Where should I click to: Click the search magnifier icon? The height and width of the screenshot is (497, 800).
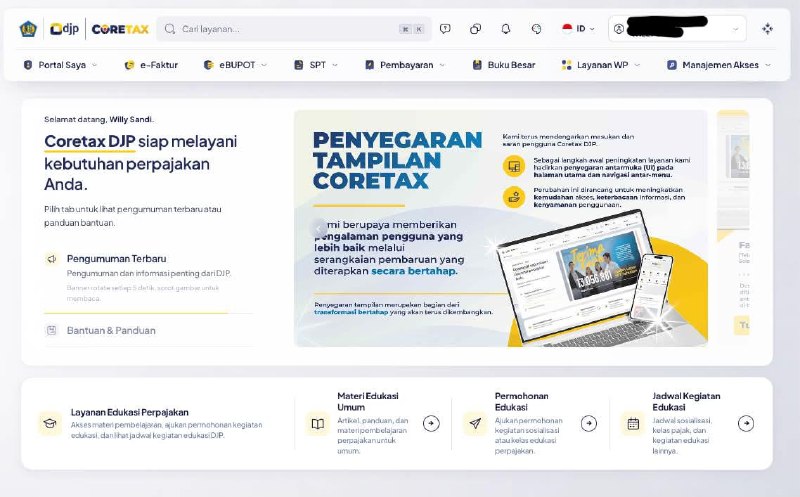(170, 29)
